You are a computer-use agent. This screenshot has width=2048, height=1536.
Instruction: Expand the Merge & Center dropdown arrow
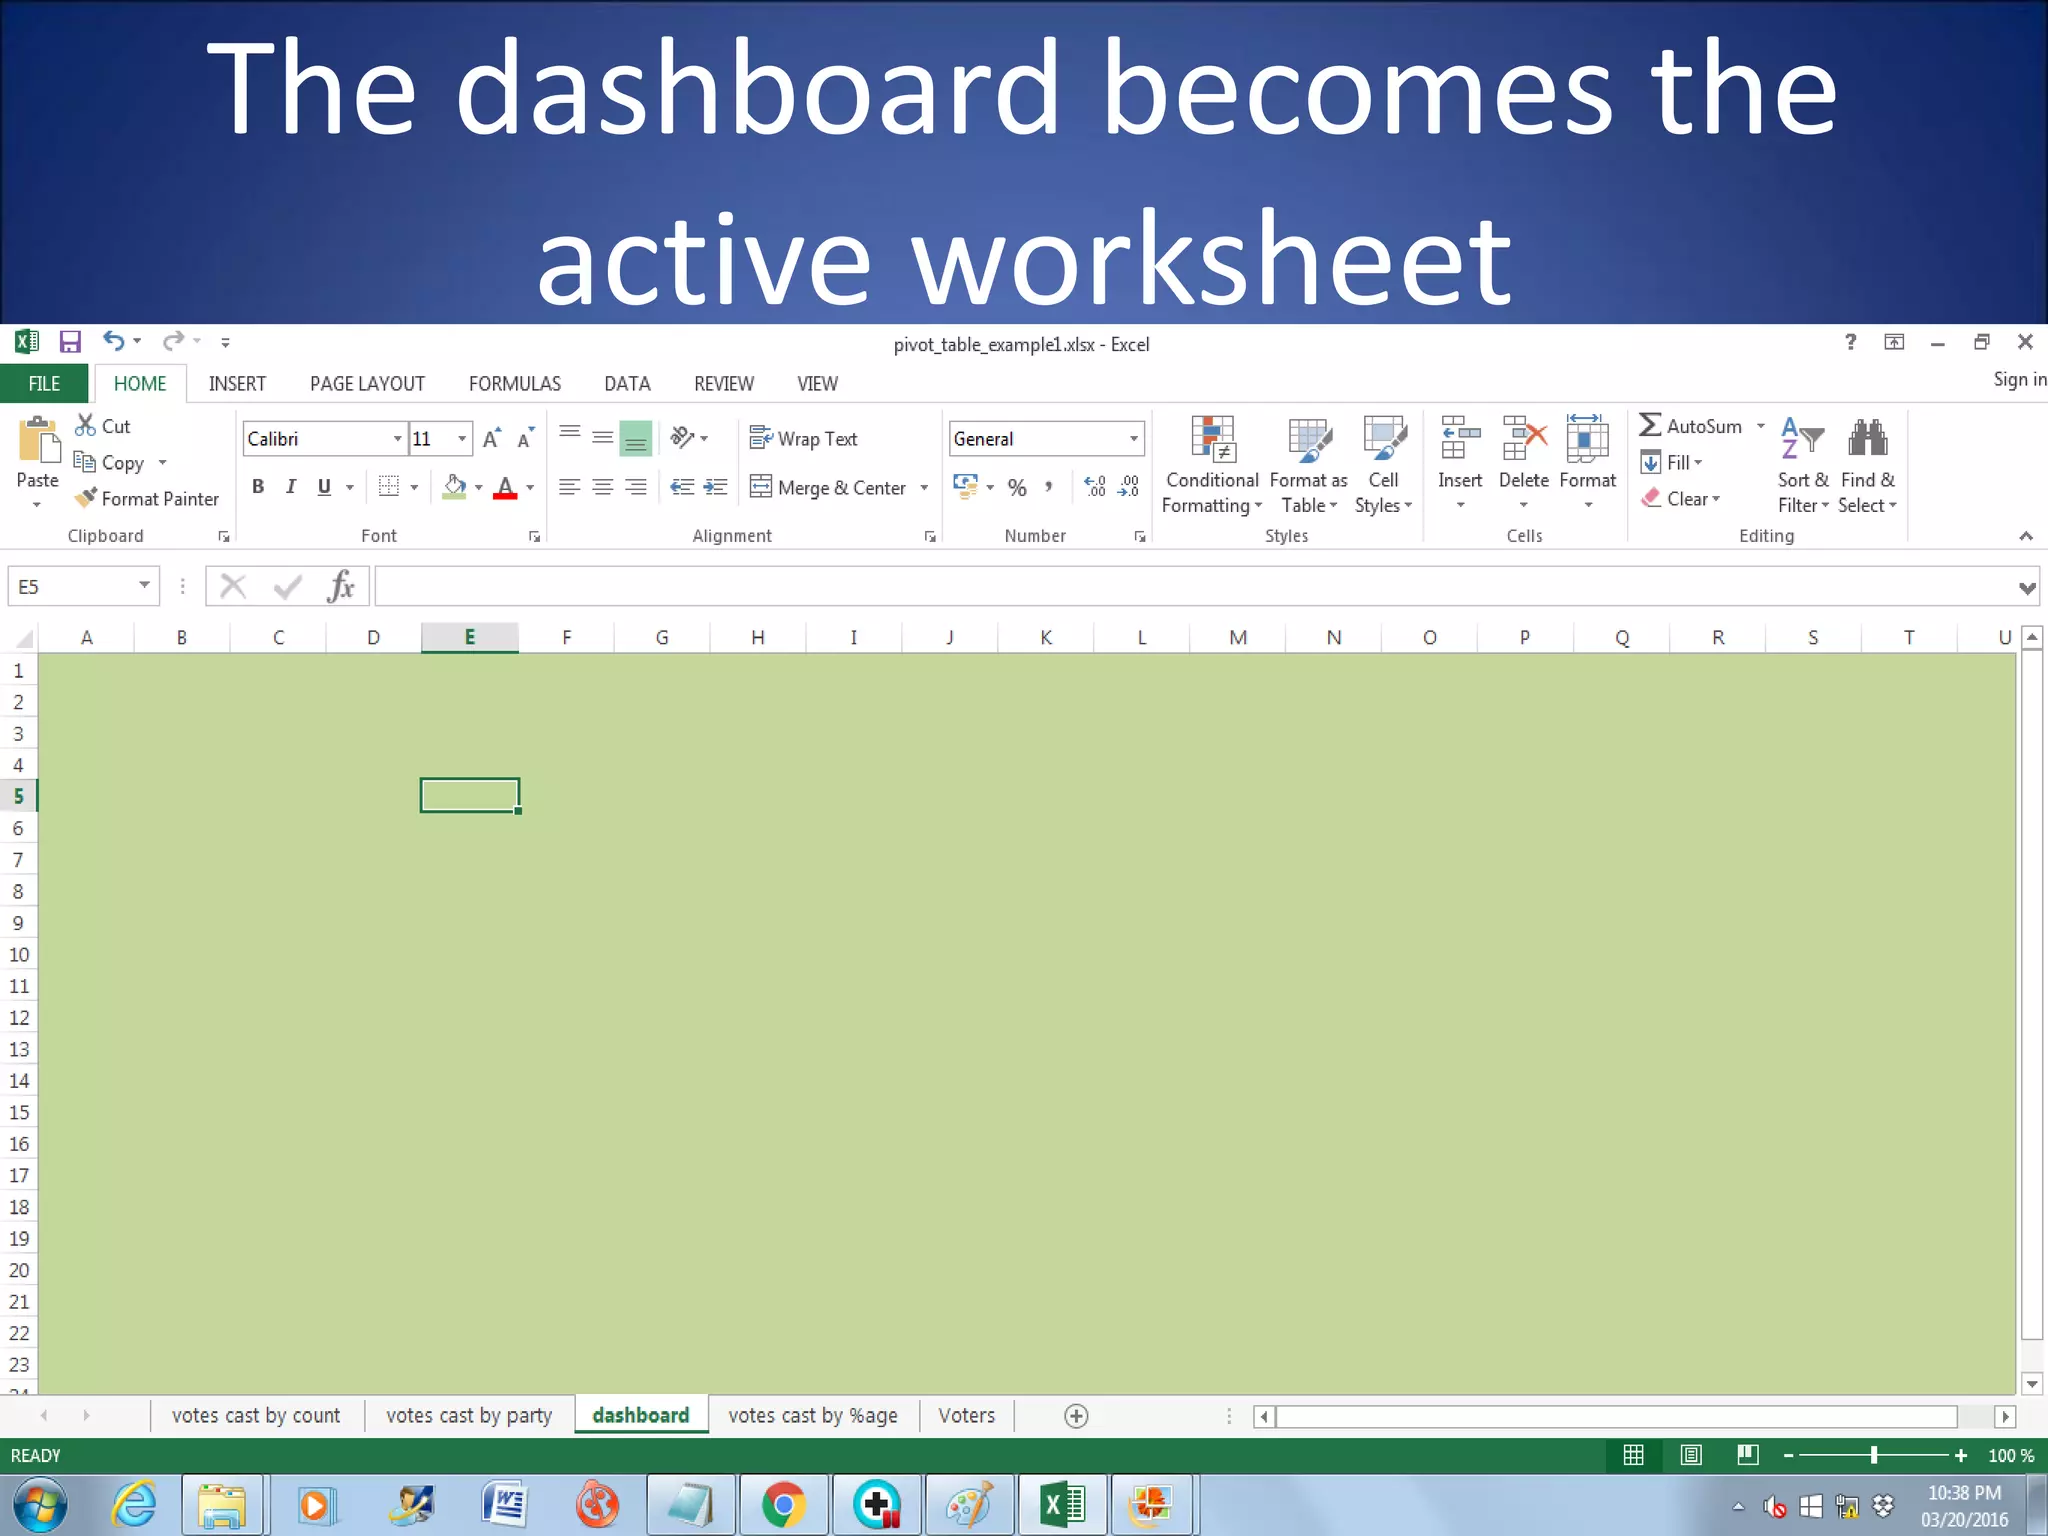click(924, 488)
